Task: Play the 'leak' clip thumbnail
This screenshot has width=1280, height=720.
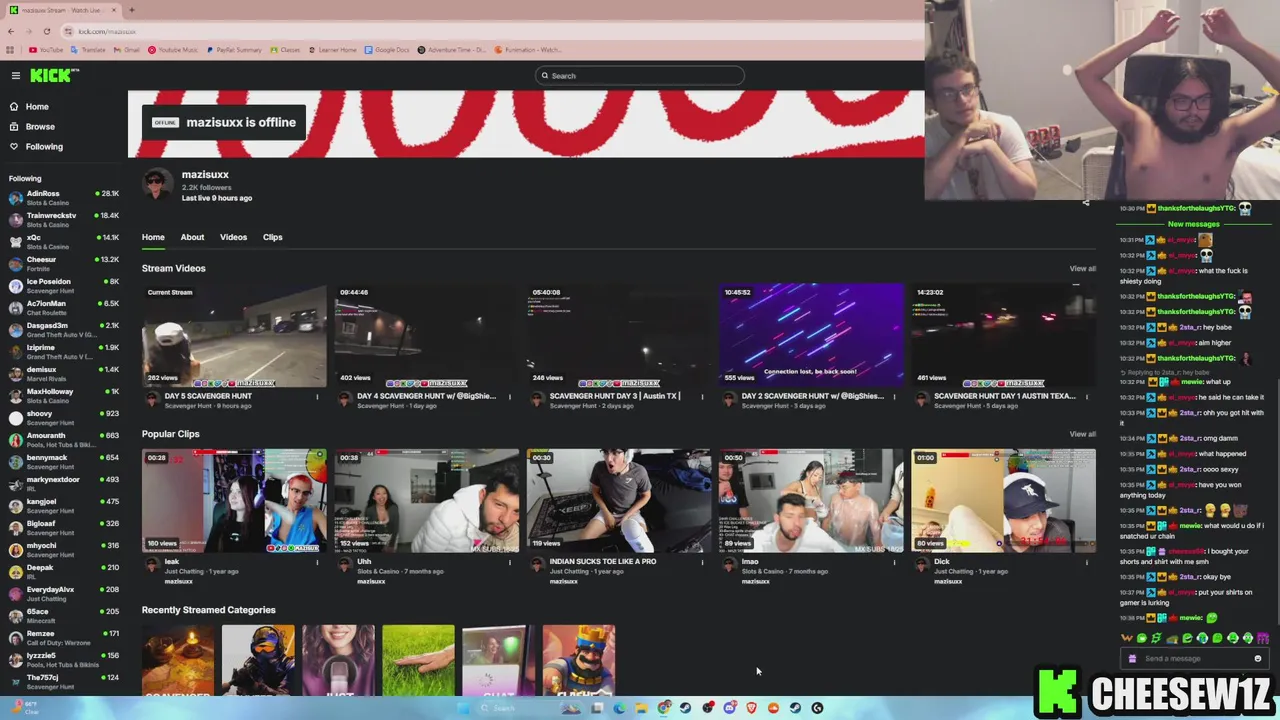Action: click(234, 501)
